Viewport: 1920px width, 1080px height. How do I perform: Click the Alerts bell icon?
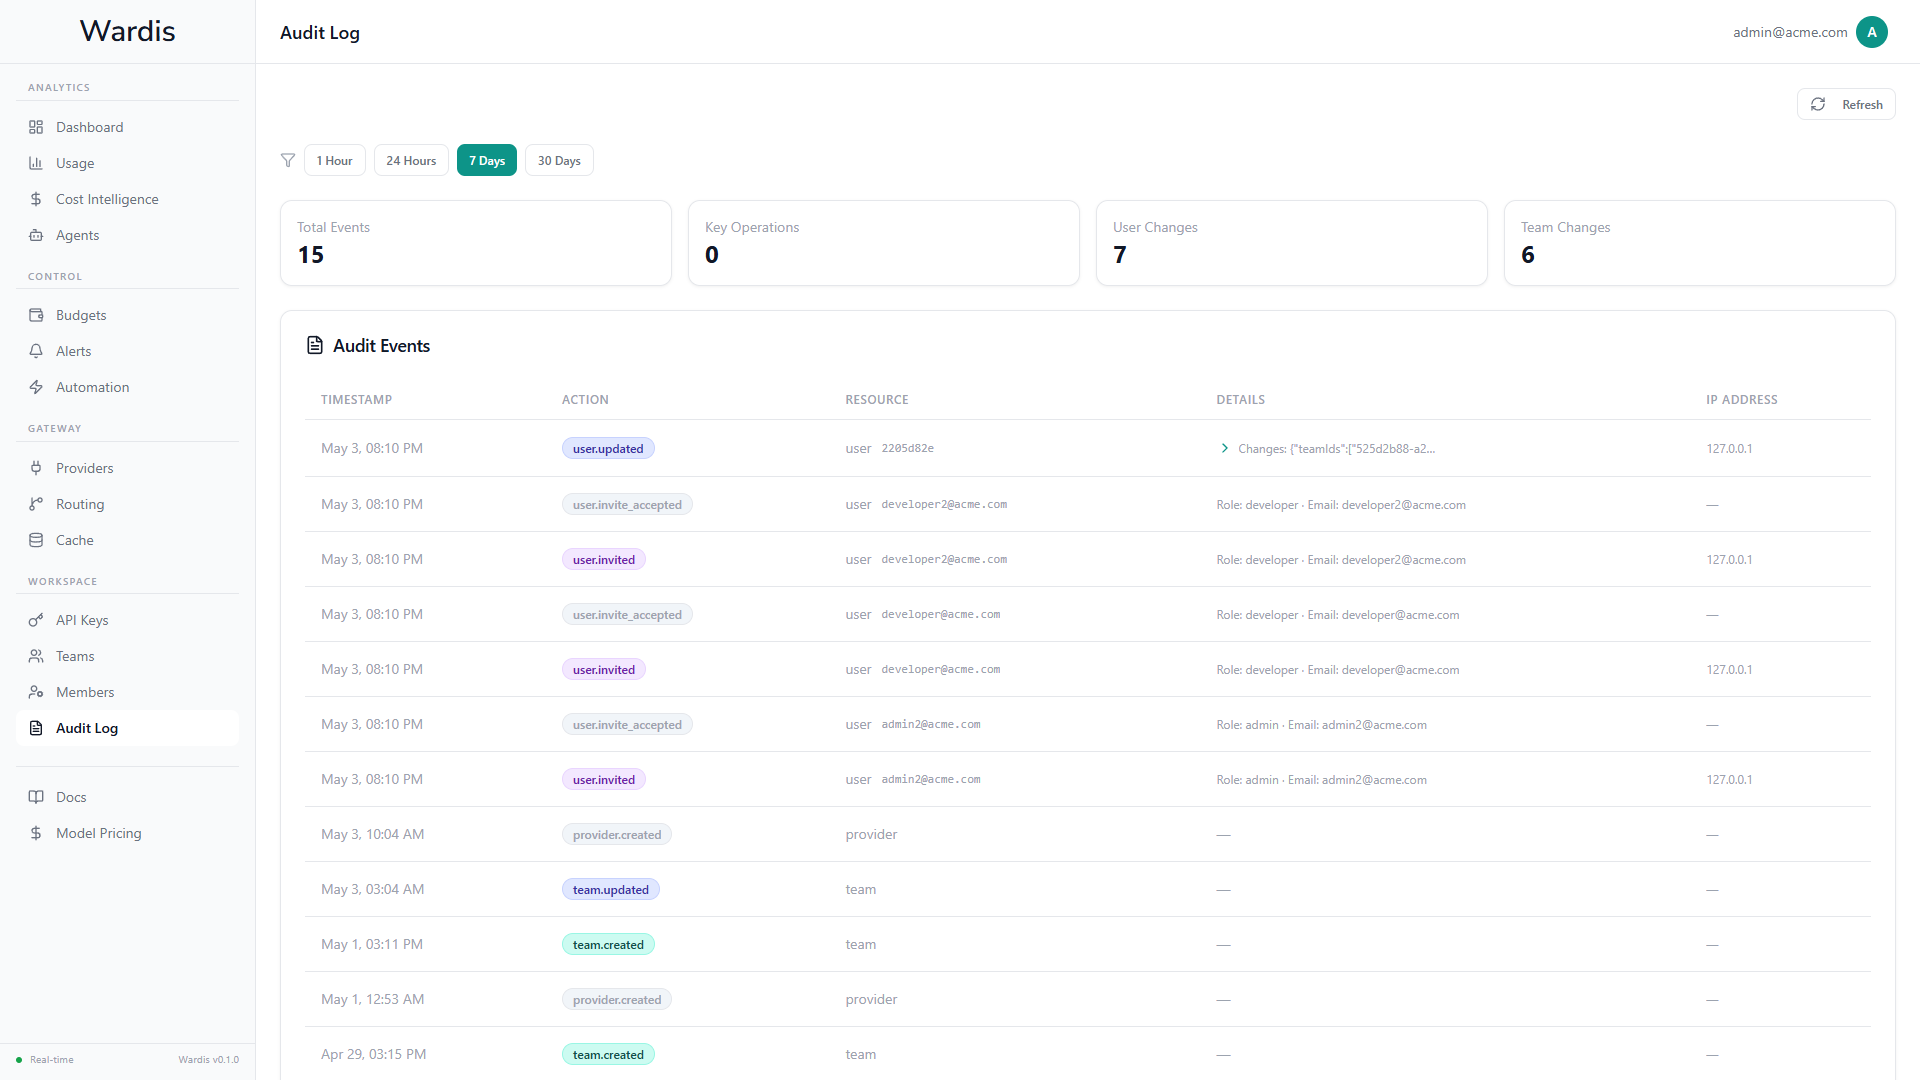point(36,351)
